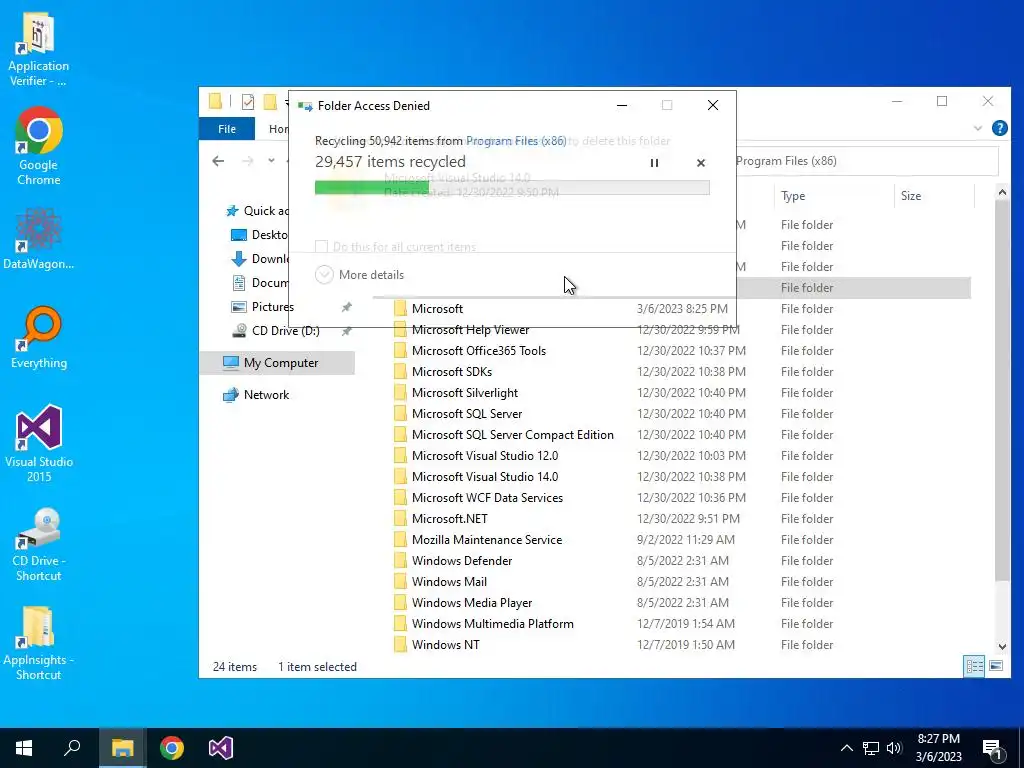This screenshot has height=768, width=1024.
Task: Click the Explorer back arrow
Action: point(218,161)
